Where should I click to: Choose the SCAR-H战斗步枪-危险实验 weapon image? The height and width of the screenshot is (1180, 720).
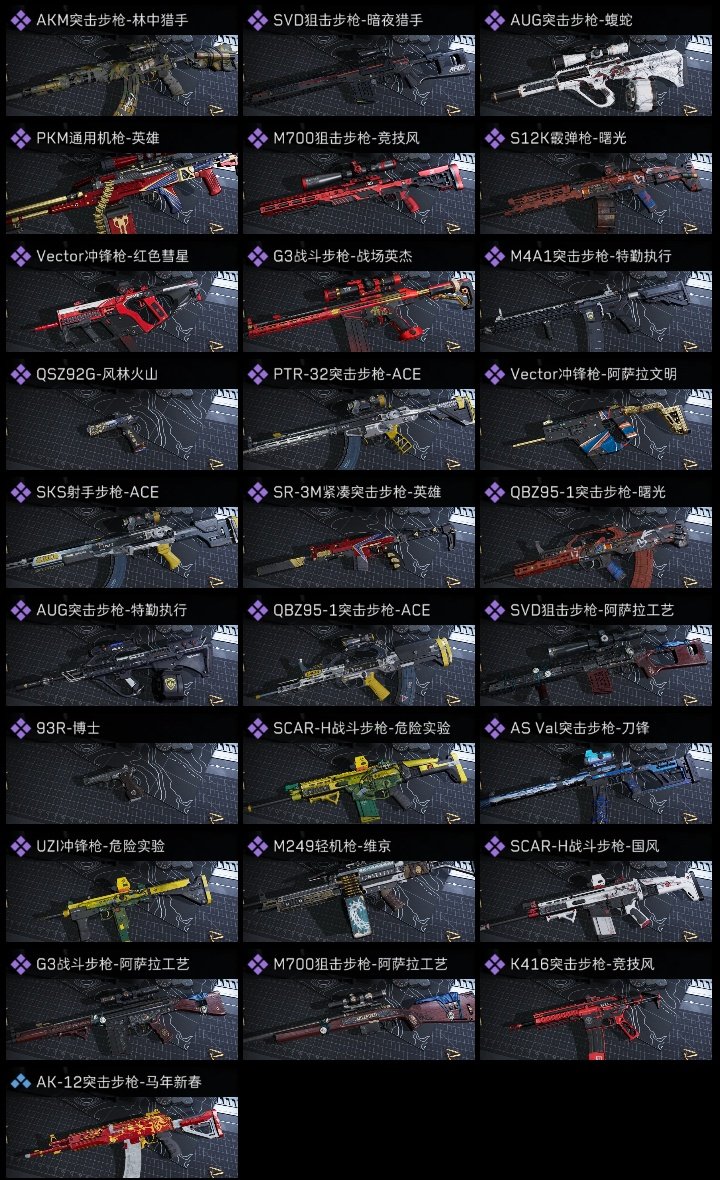click(359, 783)
